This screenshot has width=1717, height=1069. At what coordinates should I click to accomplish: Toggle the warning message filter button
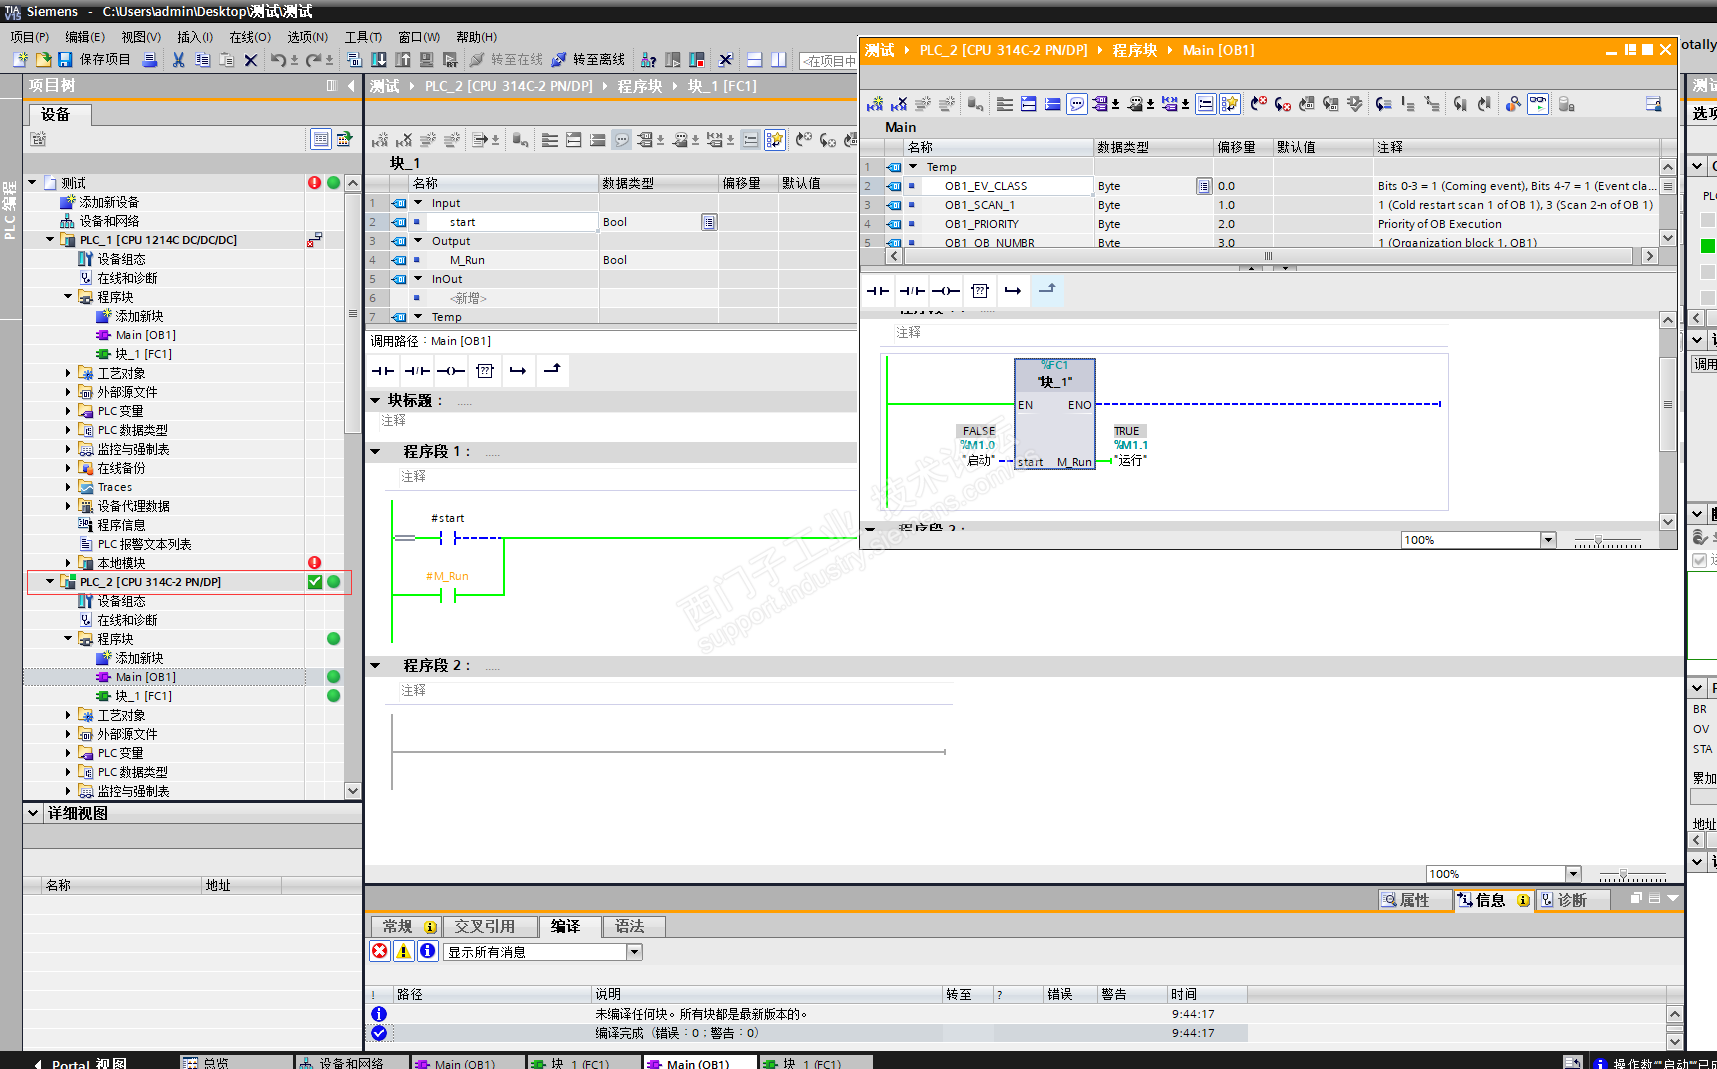coord(404,951)
